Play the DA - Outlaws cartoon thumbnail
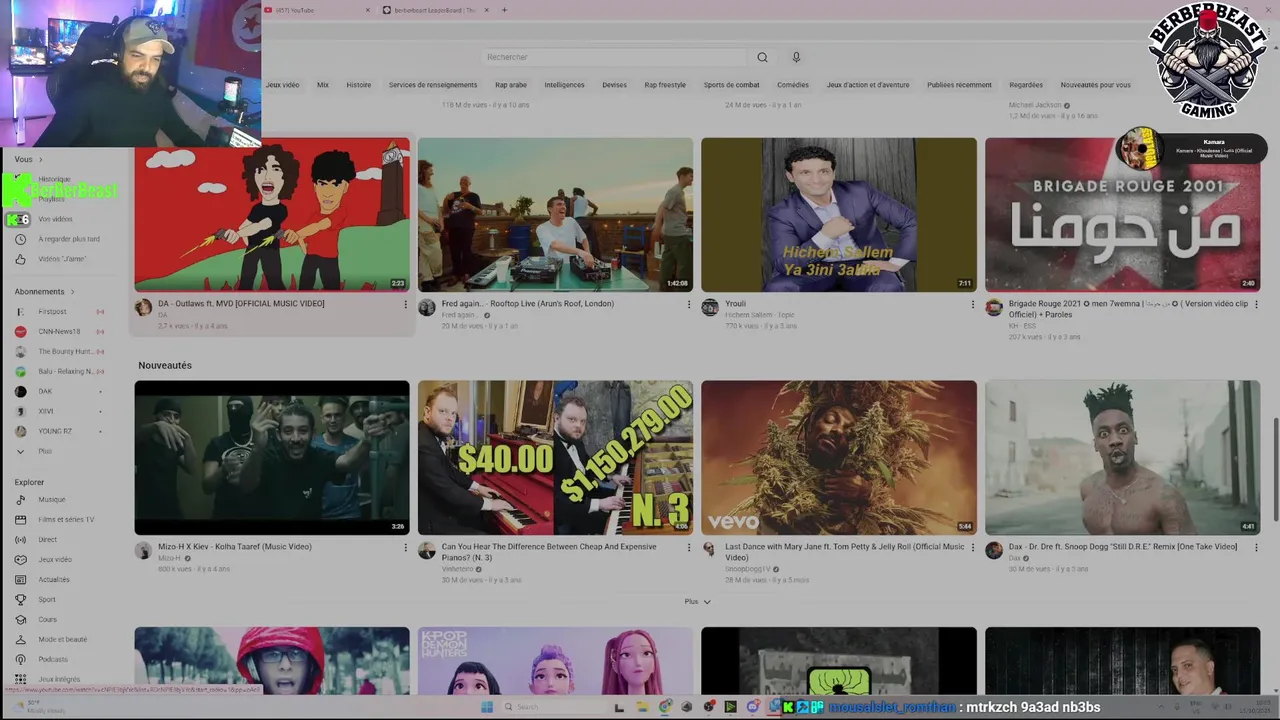The height and width of the screenshot is (720, 1280). point(272,215)
